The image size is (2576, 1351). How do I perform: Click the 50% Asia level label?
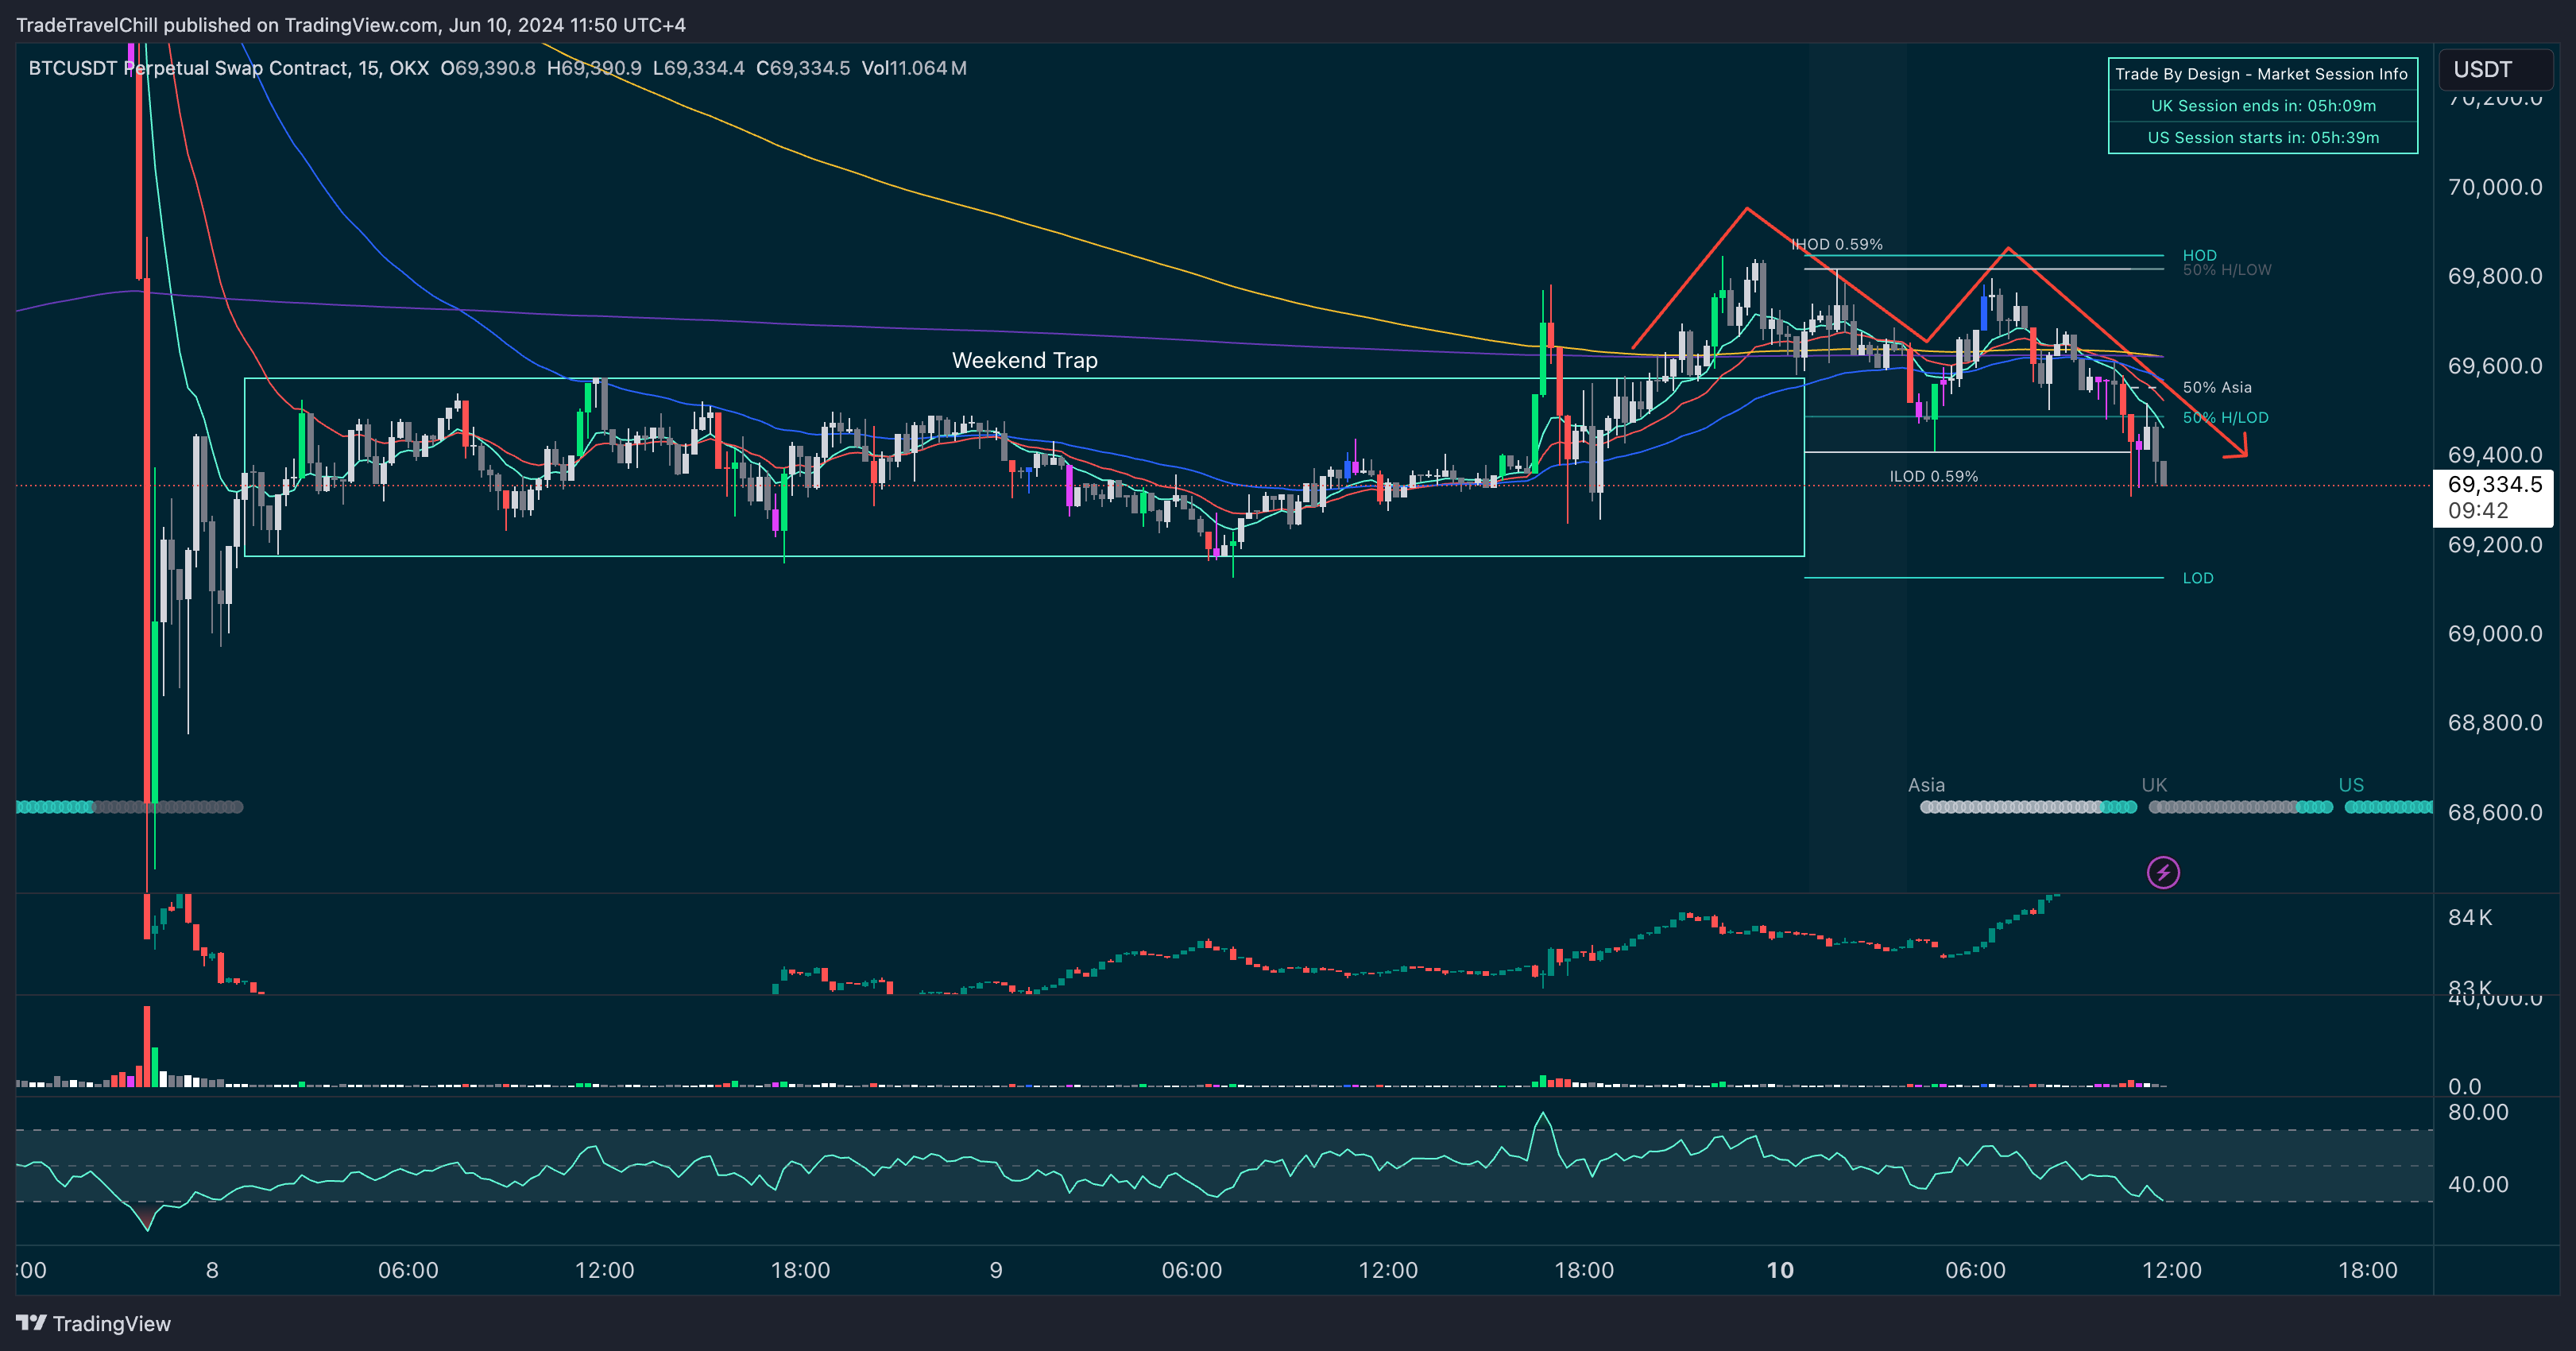point(2217,387)
